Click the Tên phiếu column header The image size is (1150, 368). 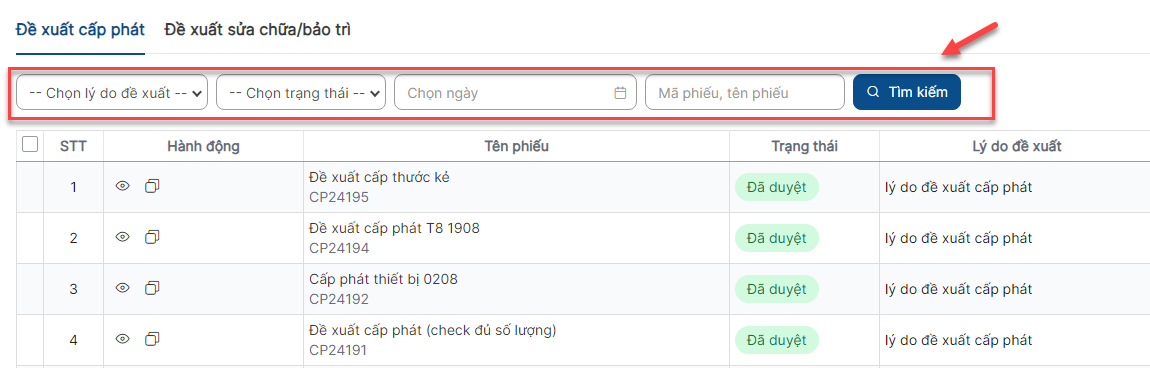click(x=516, y=147)
